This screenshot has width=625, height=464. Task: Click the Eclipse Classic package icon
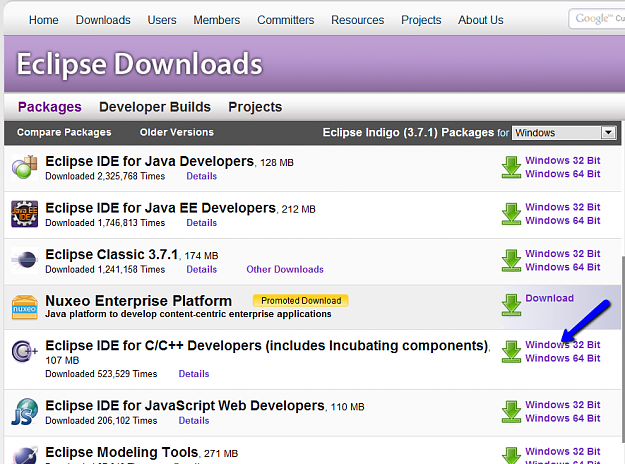coord(25,260)
